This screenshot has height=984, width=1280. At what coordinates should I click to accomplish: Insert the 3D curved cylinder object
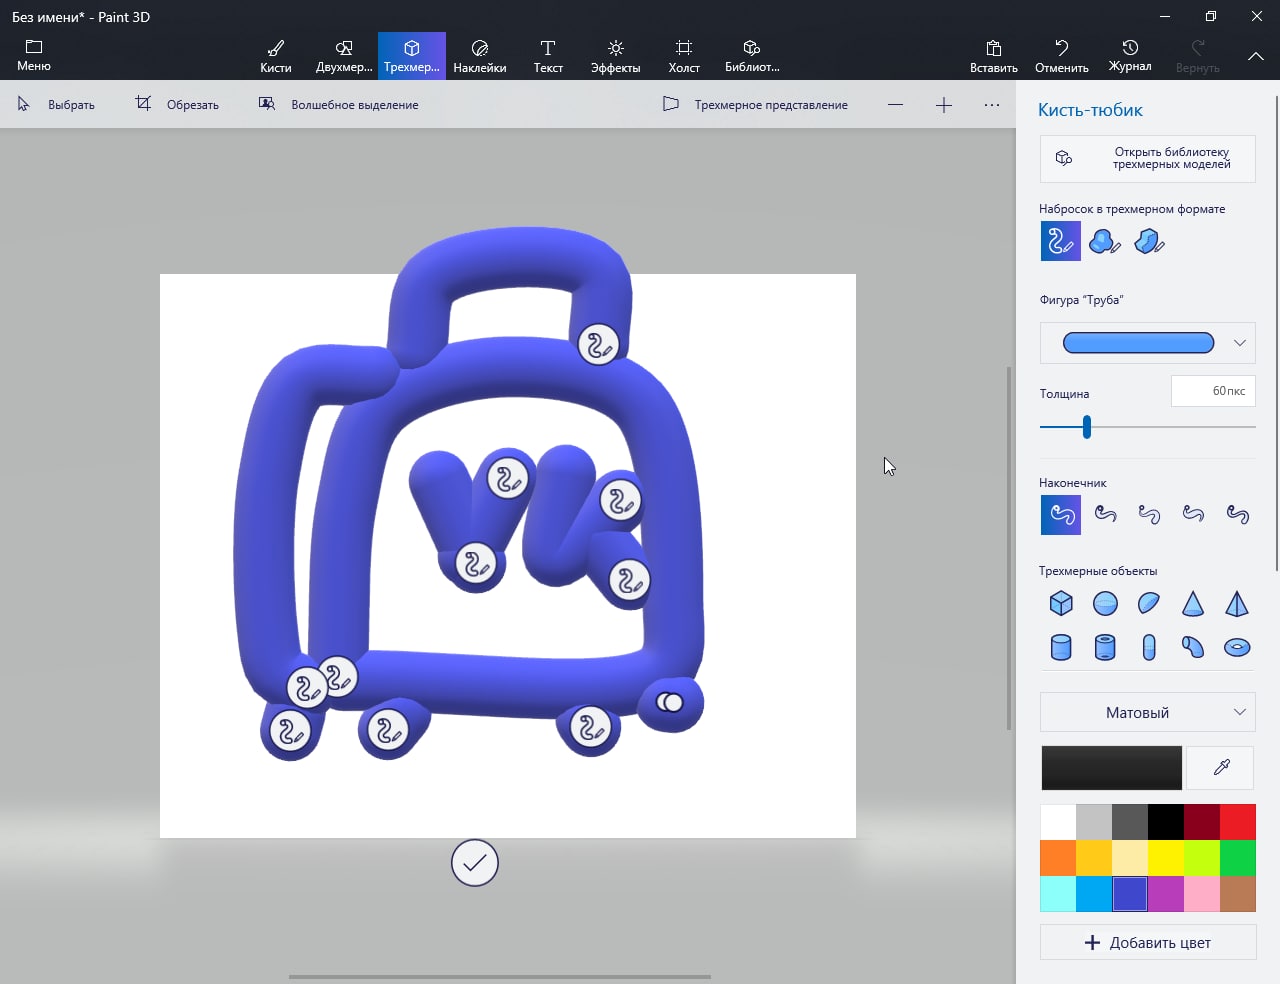(1193, 647)
